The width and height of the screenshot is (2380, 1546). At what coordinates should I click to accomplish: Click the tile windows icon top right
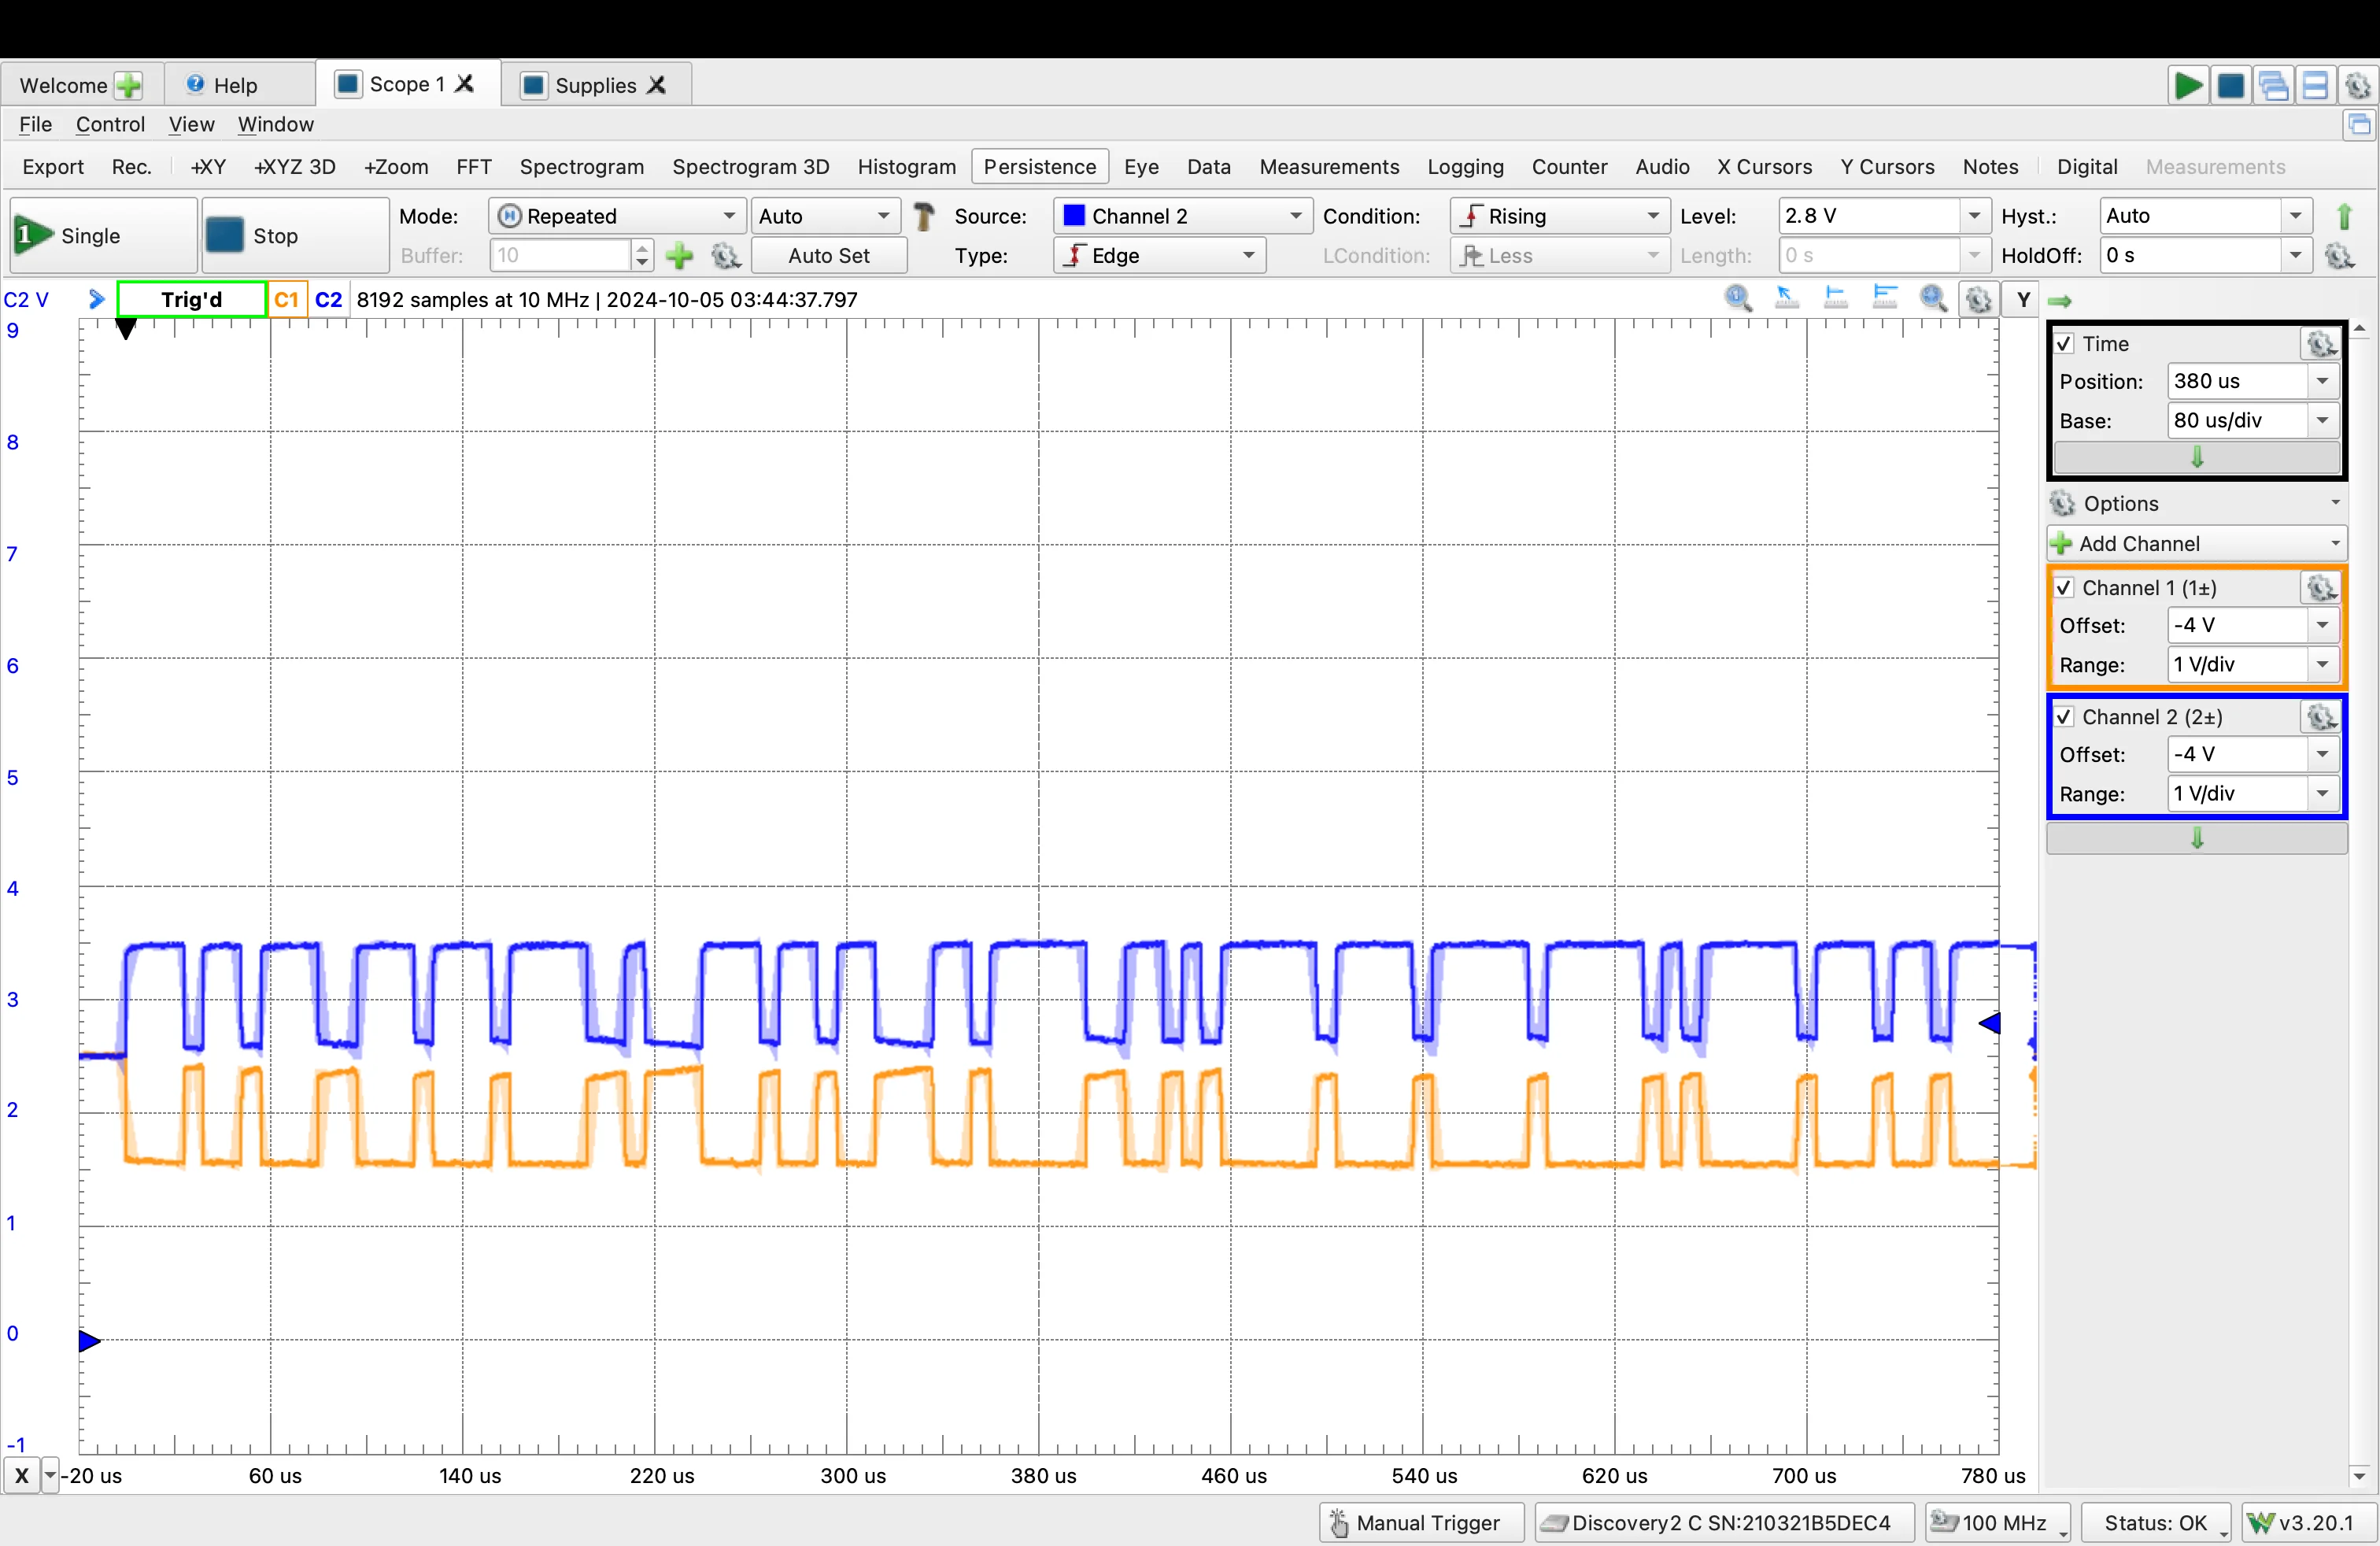[x=2314, y=85]
